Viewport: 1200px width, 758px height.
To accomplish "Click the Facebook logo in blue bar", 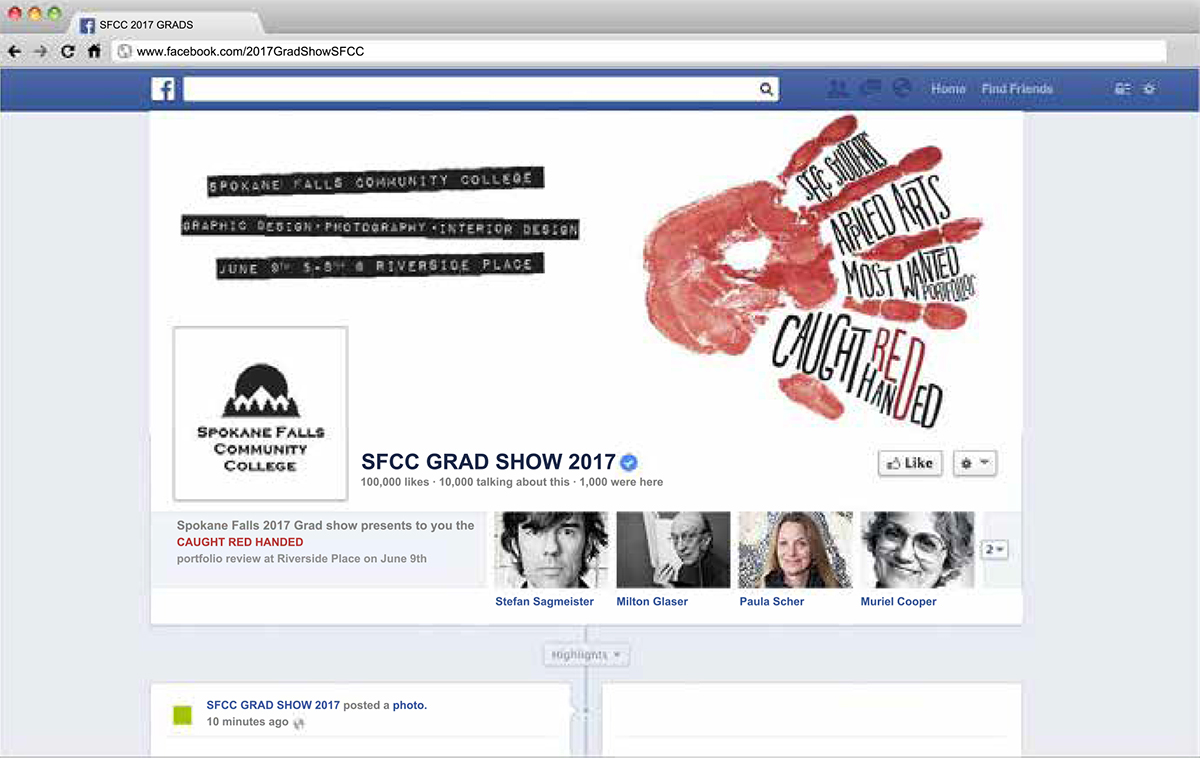I will [163, 89].
